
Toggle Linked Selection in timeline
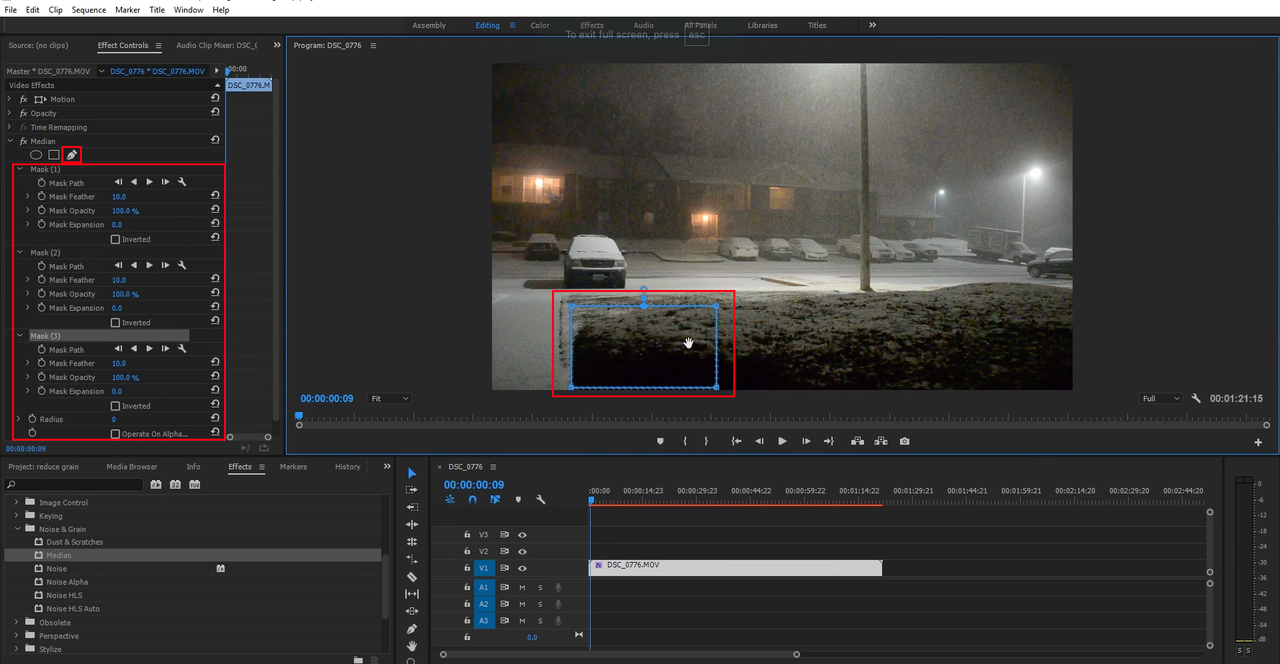click(x=494, y=499)
